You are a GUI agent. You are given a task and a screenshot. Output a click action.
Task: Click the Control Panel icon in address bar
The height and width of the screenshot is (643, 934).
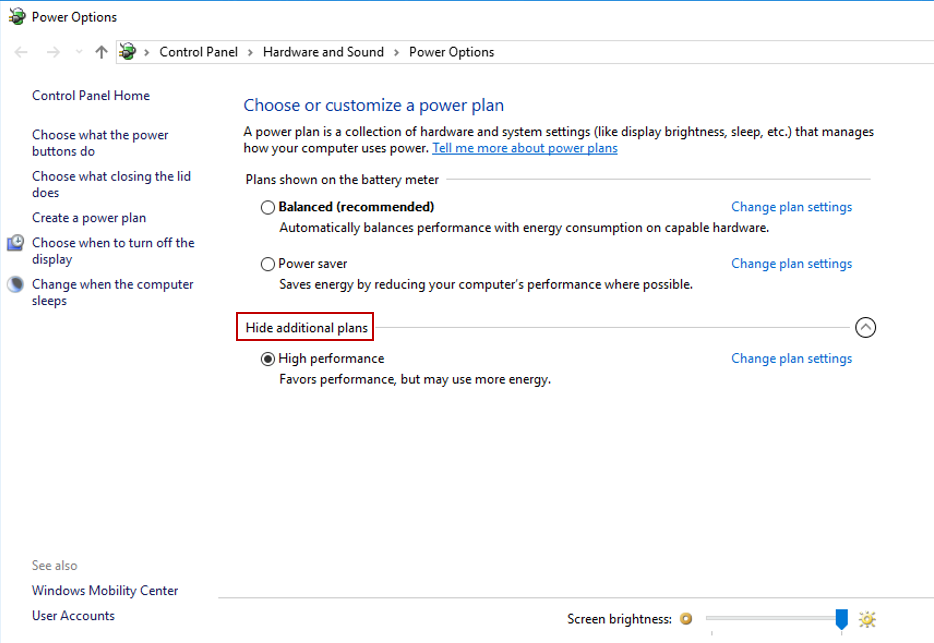tap(127, 51)
